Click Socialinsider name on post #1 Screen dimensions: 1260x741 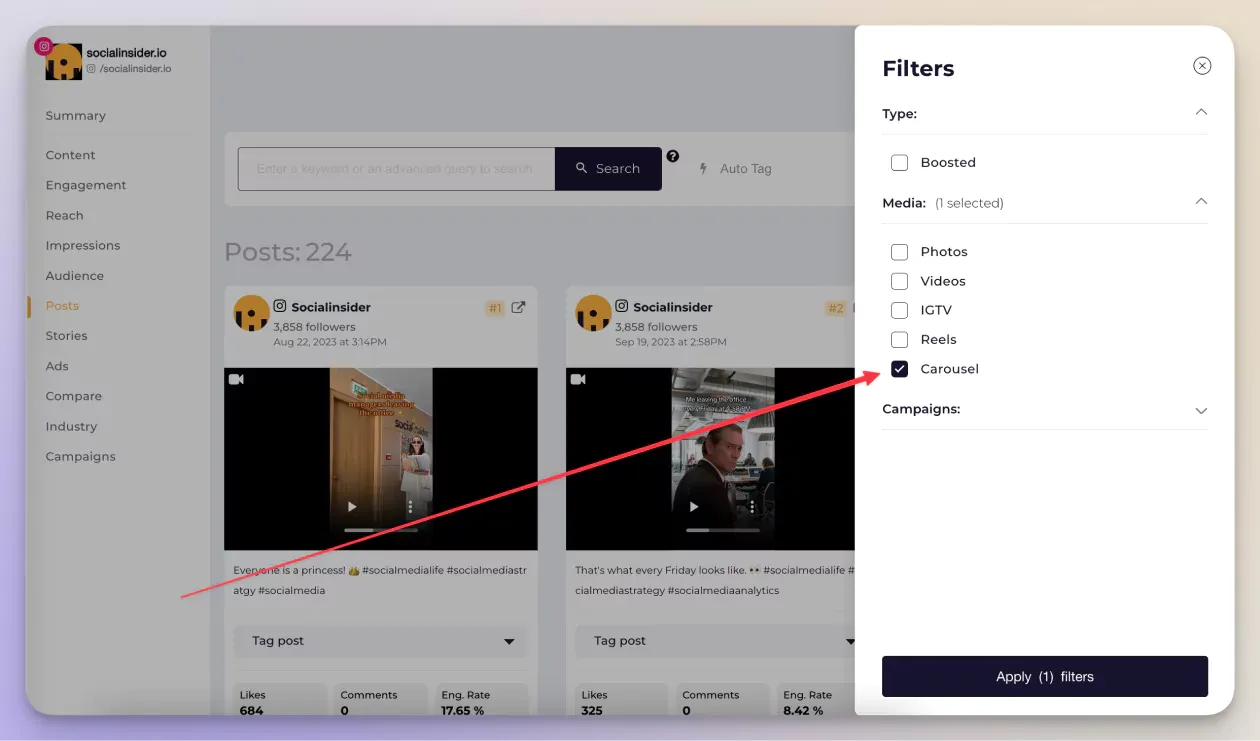331,308
